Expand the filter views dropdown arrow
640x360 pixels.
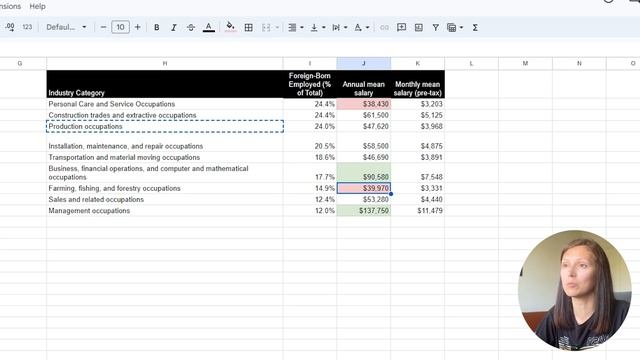click(x=461, y=27)
